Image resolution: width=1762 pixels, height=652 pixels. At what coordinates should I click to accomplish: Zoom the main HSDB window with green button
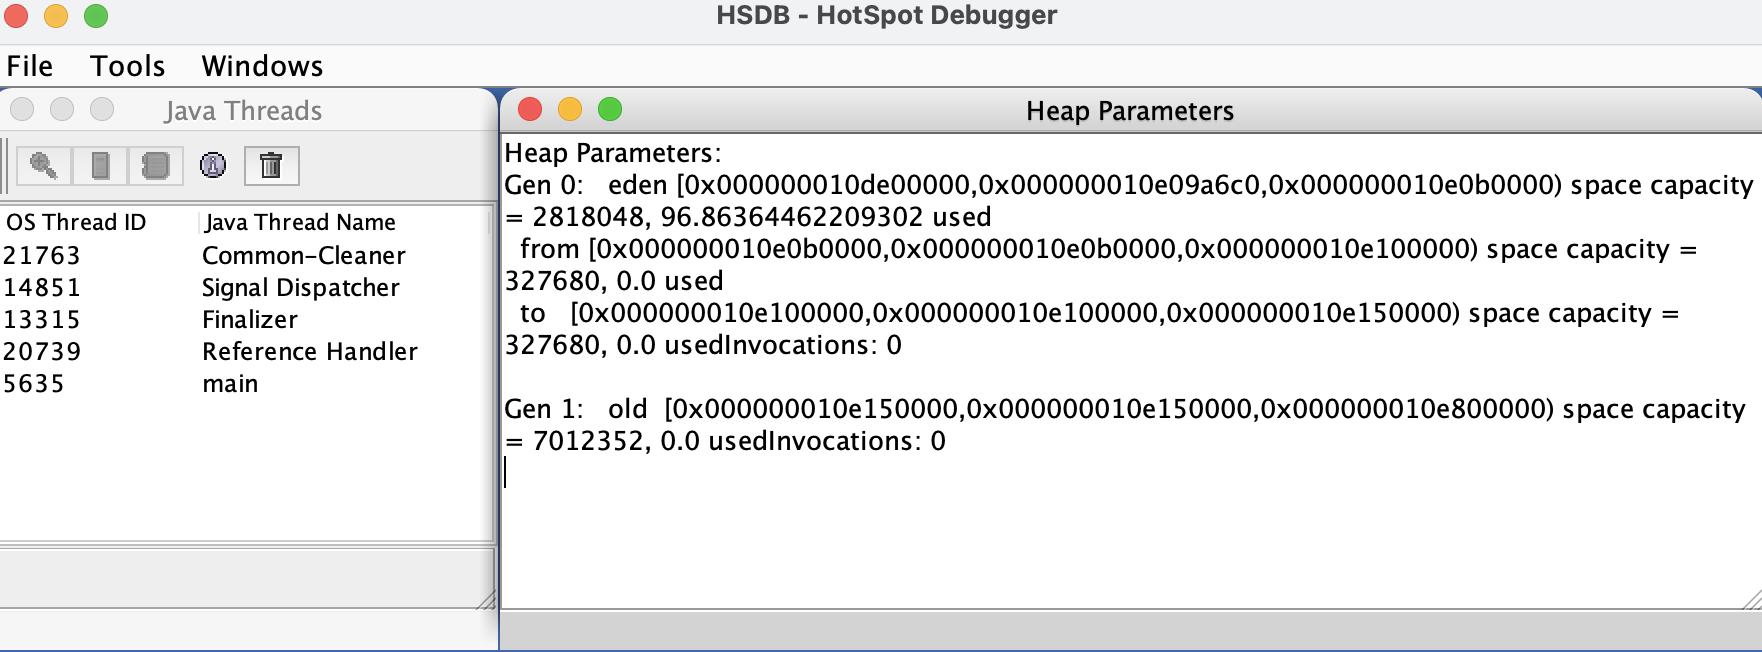click(x=96, y=16)
